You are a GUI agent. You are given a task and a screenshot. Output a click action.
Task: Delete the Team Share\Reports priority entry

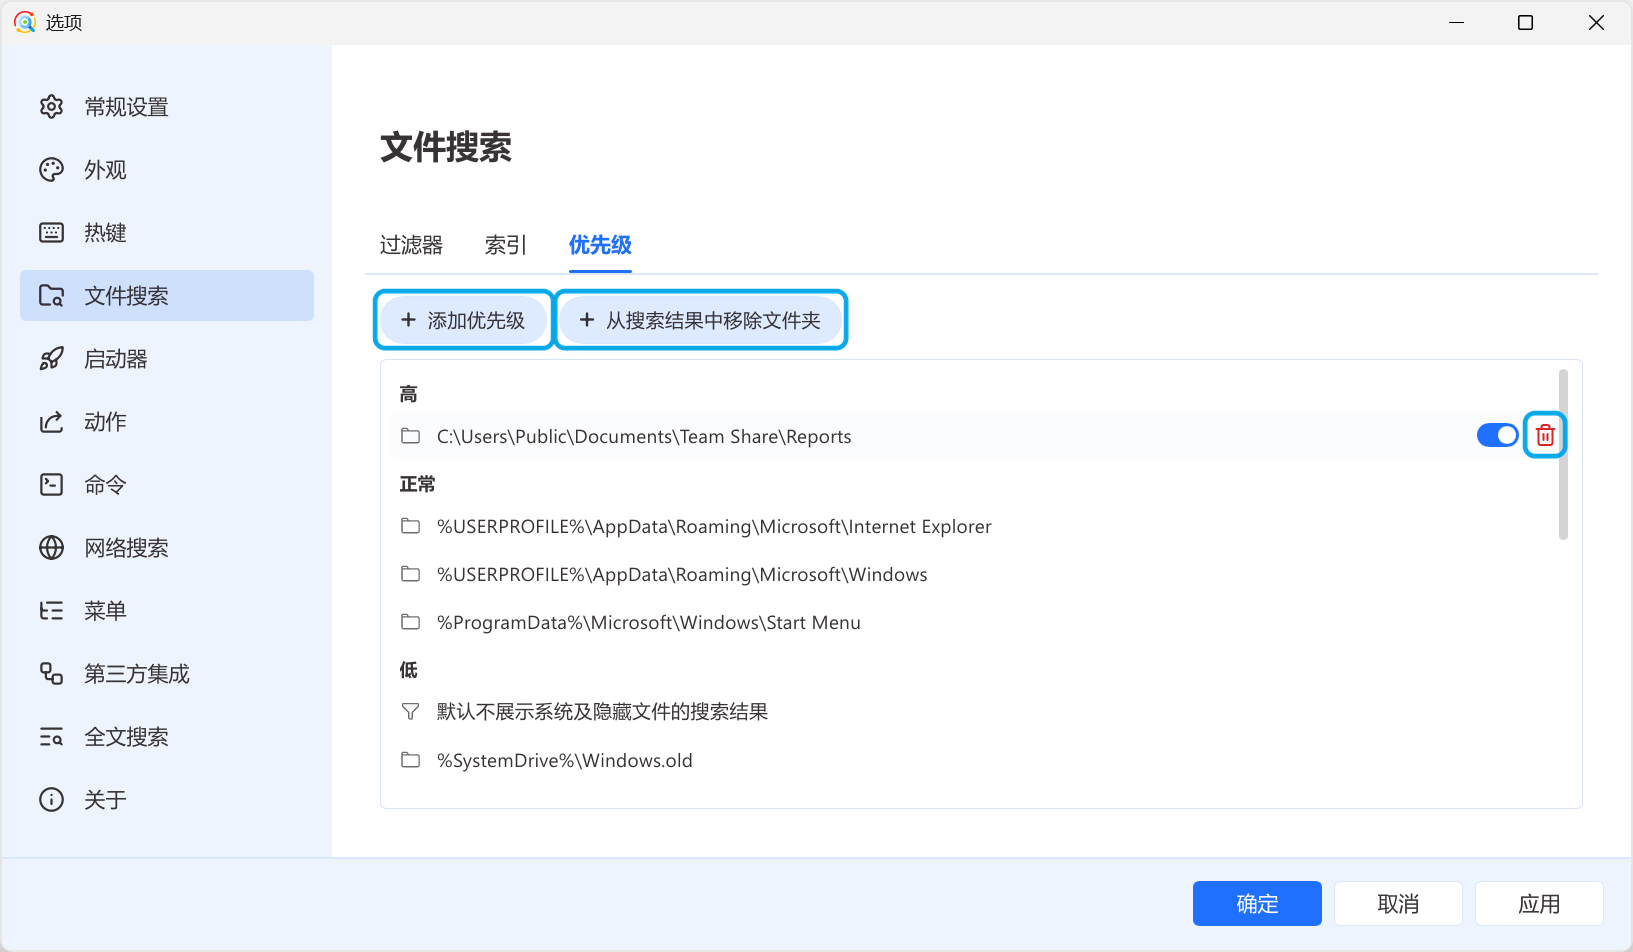(1545, 435)
